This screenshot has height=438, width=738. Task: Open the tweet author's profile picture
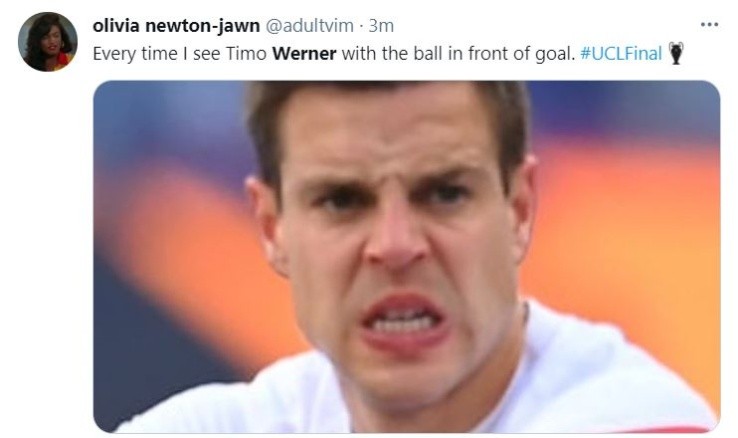click(x=48, y=42)
